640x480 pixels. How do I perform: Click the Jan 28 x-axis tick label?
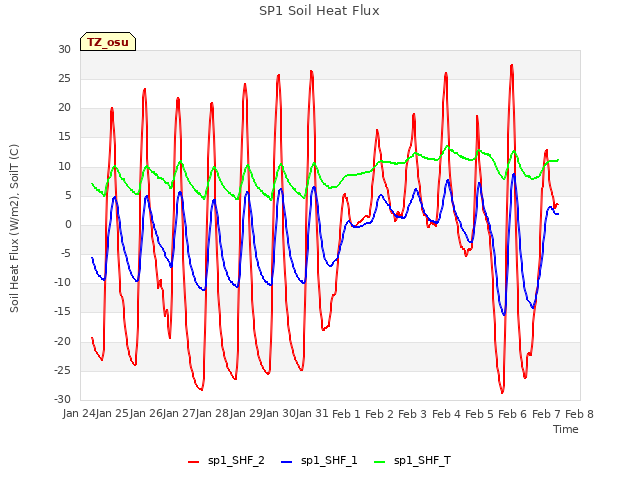click(213, 414)
